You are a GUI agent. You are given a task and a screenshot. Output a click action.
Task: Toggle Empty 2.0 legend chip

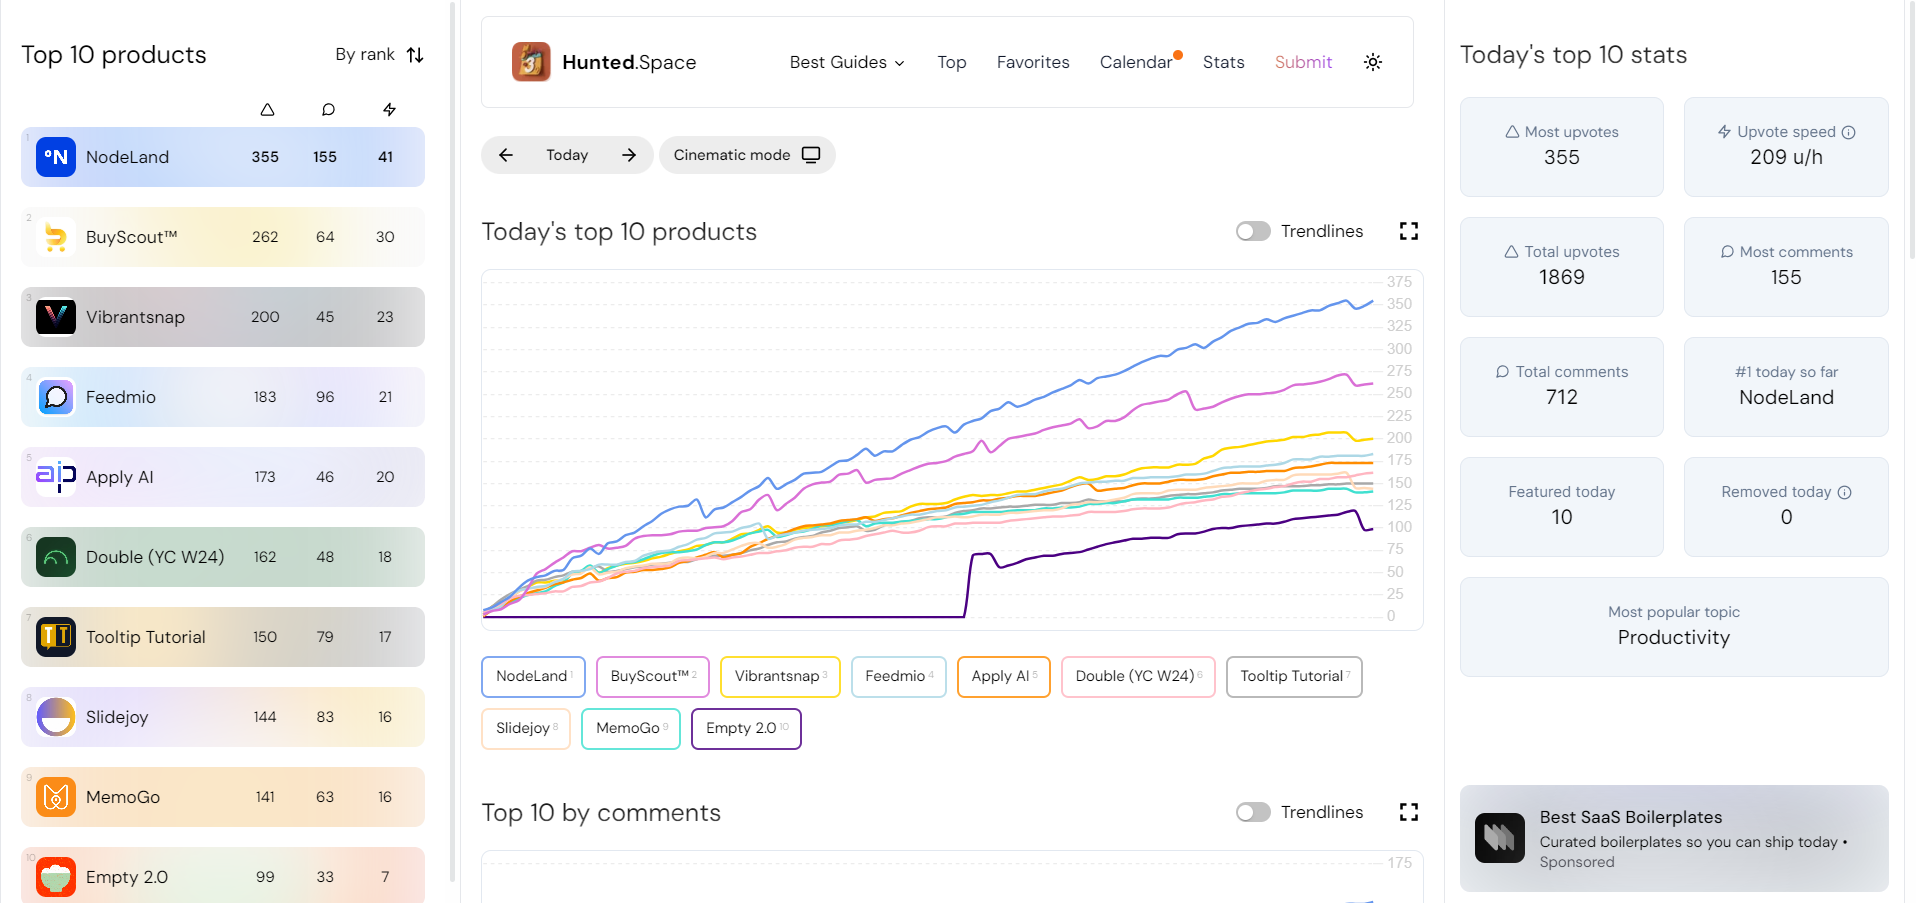coord(746,728)
